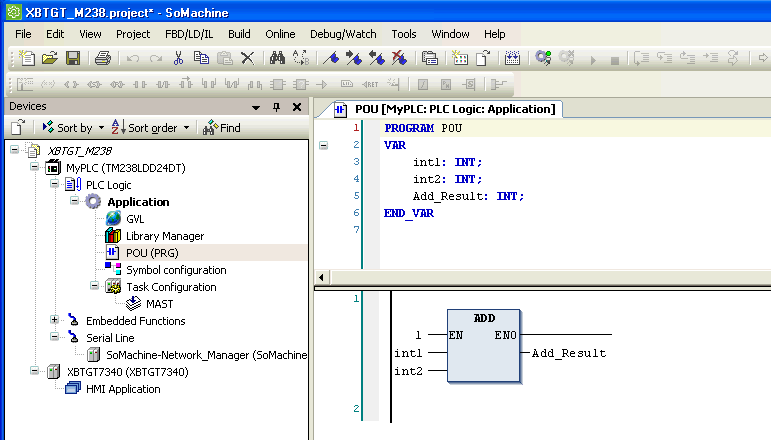The height and width of the screenshot is (440, 771).
Task: Click the Insert box icon in FBD toolbar
Action: [278, 85]
